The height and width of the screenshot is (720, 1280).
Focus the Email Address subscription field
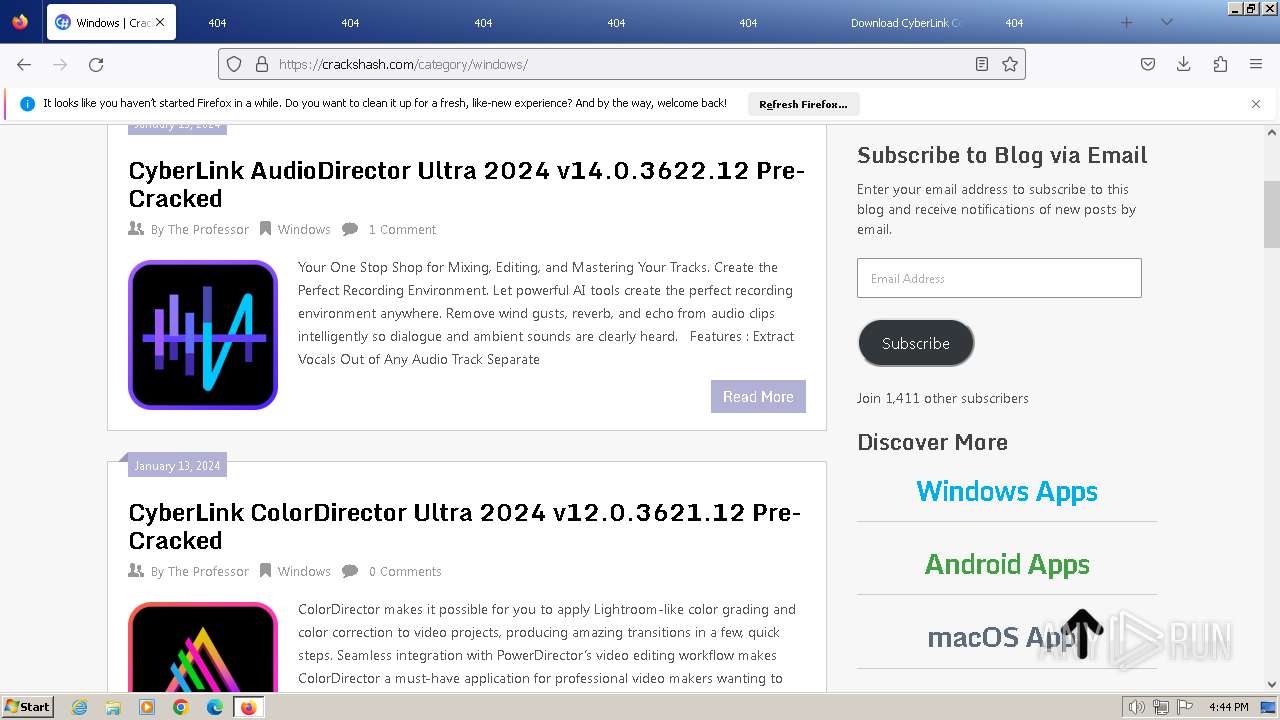coord(999,278)
